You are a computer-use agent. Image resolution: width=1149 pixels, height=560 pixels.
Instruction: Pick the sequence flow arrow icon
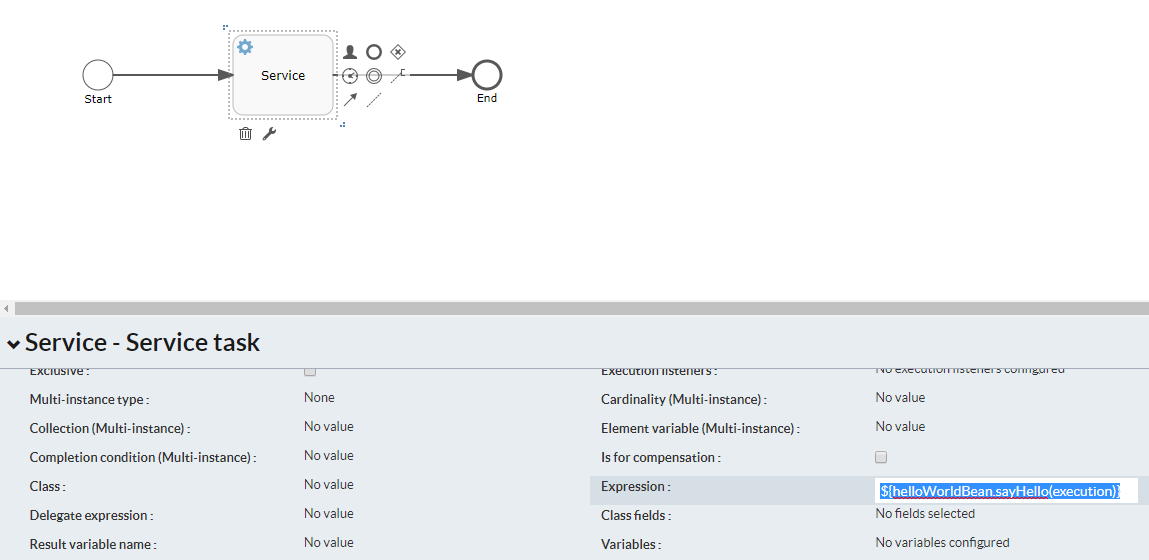click(350, 100)
